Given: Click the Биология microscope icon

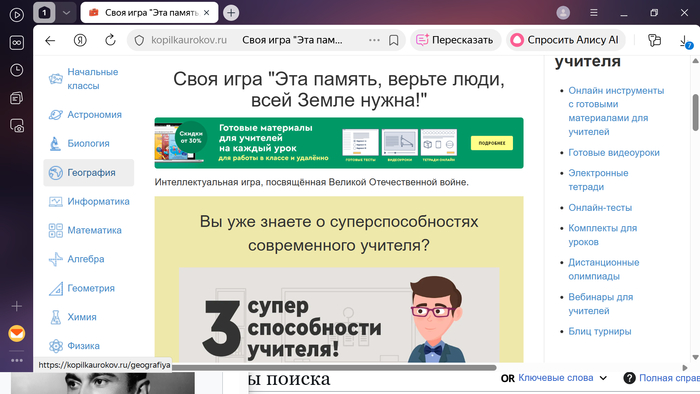Looking at the screenshot, I should (55, 143).
